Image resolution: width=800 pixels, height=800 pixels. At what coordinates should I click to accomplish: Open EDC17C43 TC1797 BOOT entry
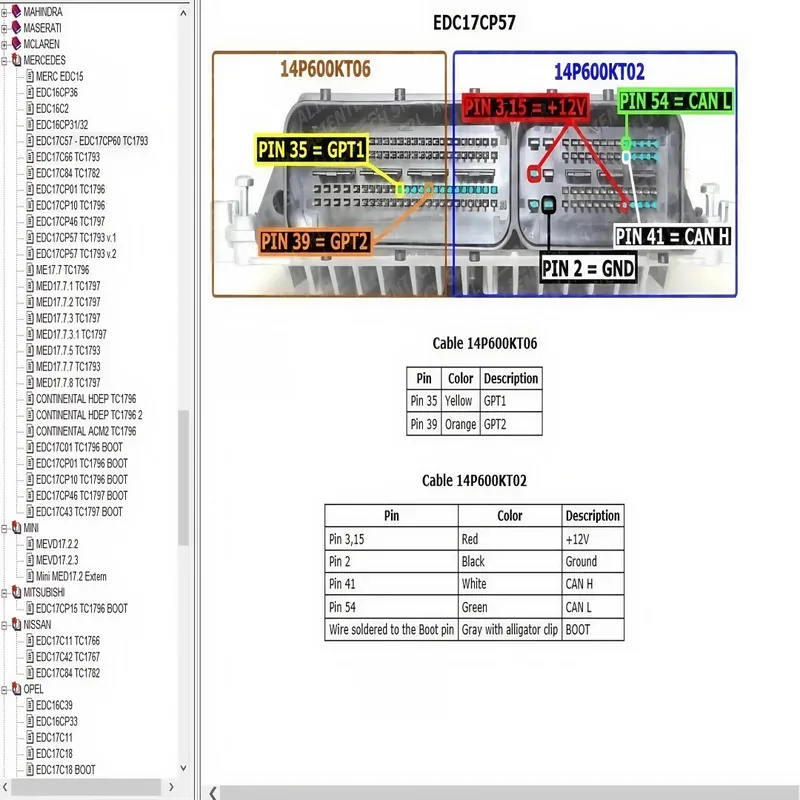79,512
